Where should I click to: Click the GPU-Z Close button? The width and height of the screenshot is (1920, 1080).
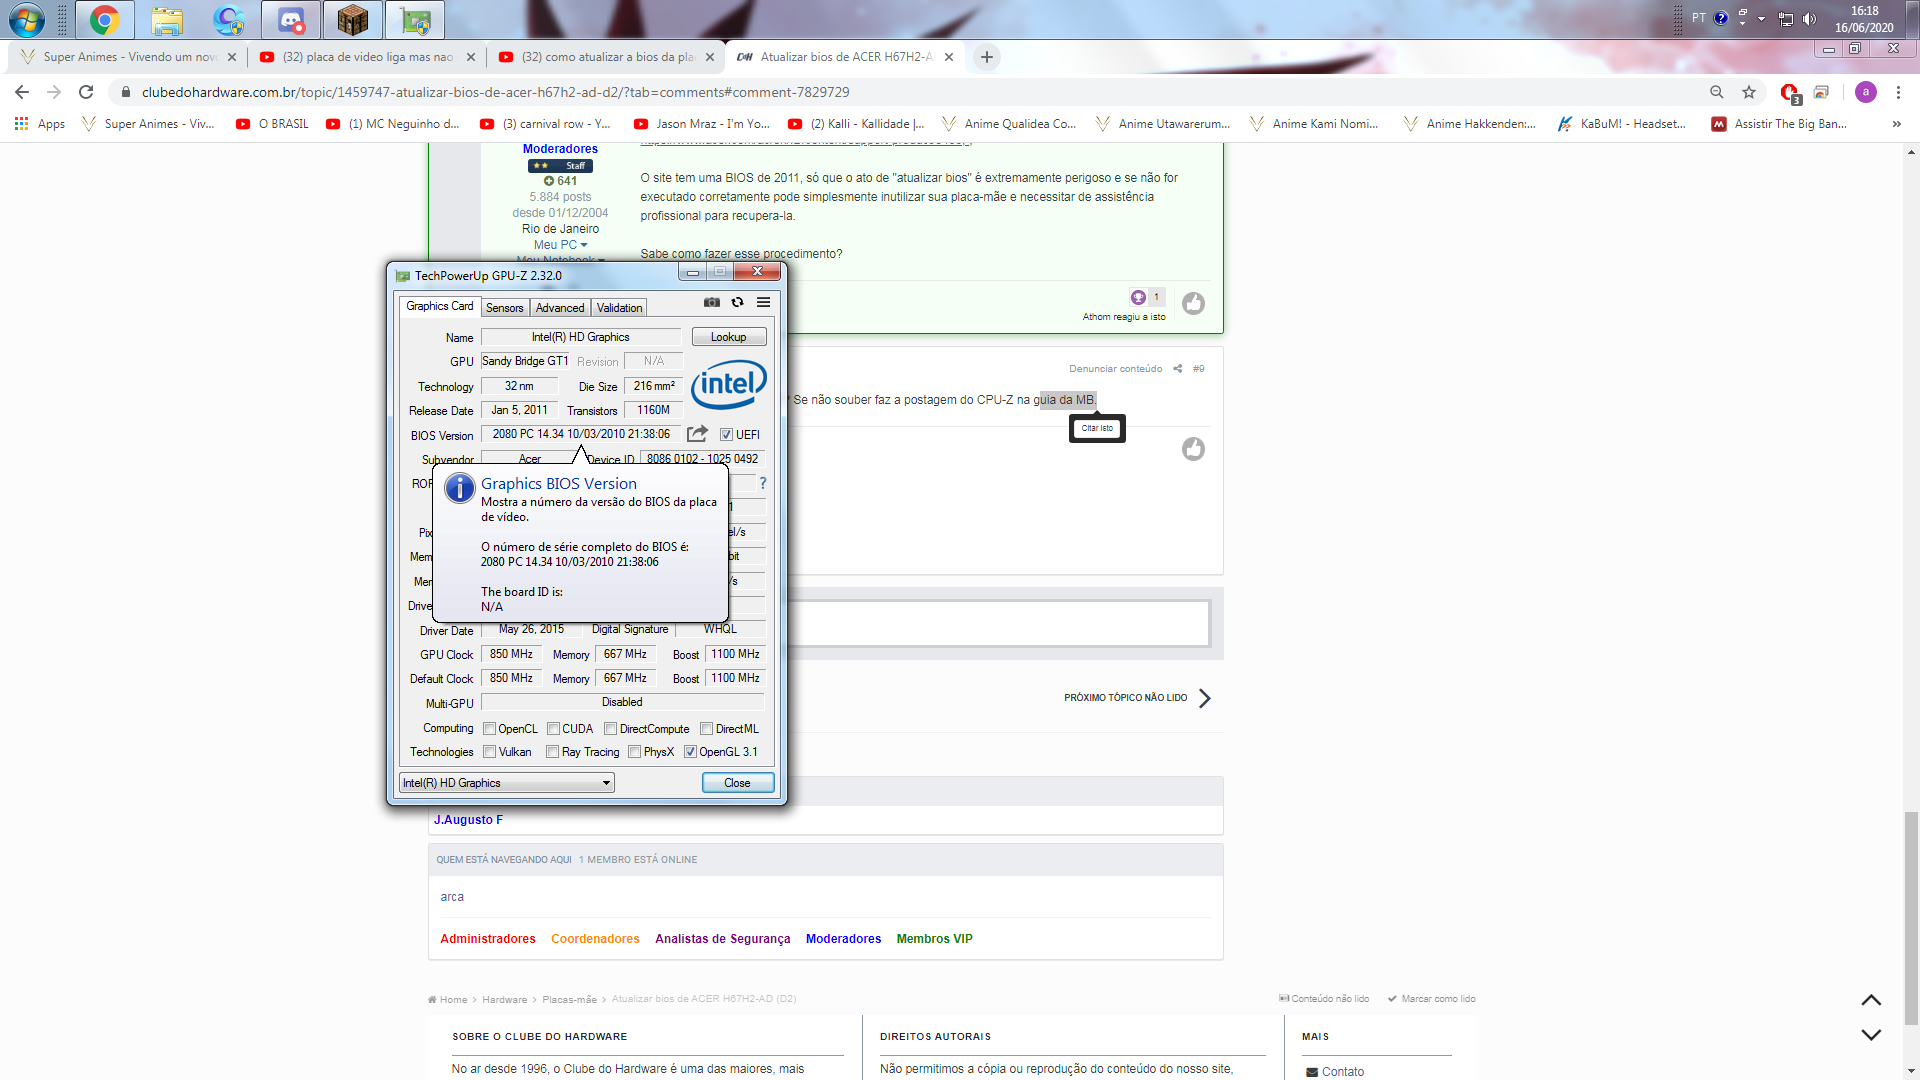point(738,783)
